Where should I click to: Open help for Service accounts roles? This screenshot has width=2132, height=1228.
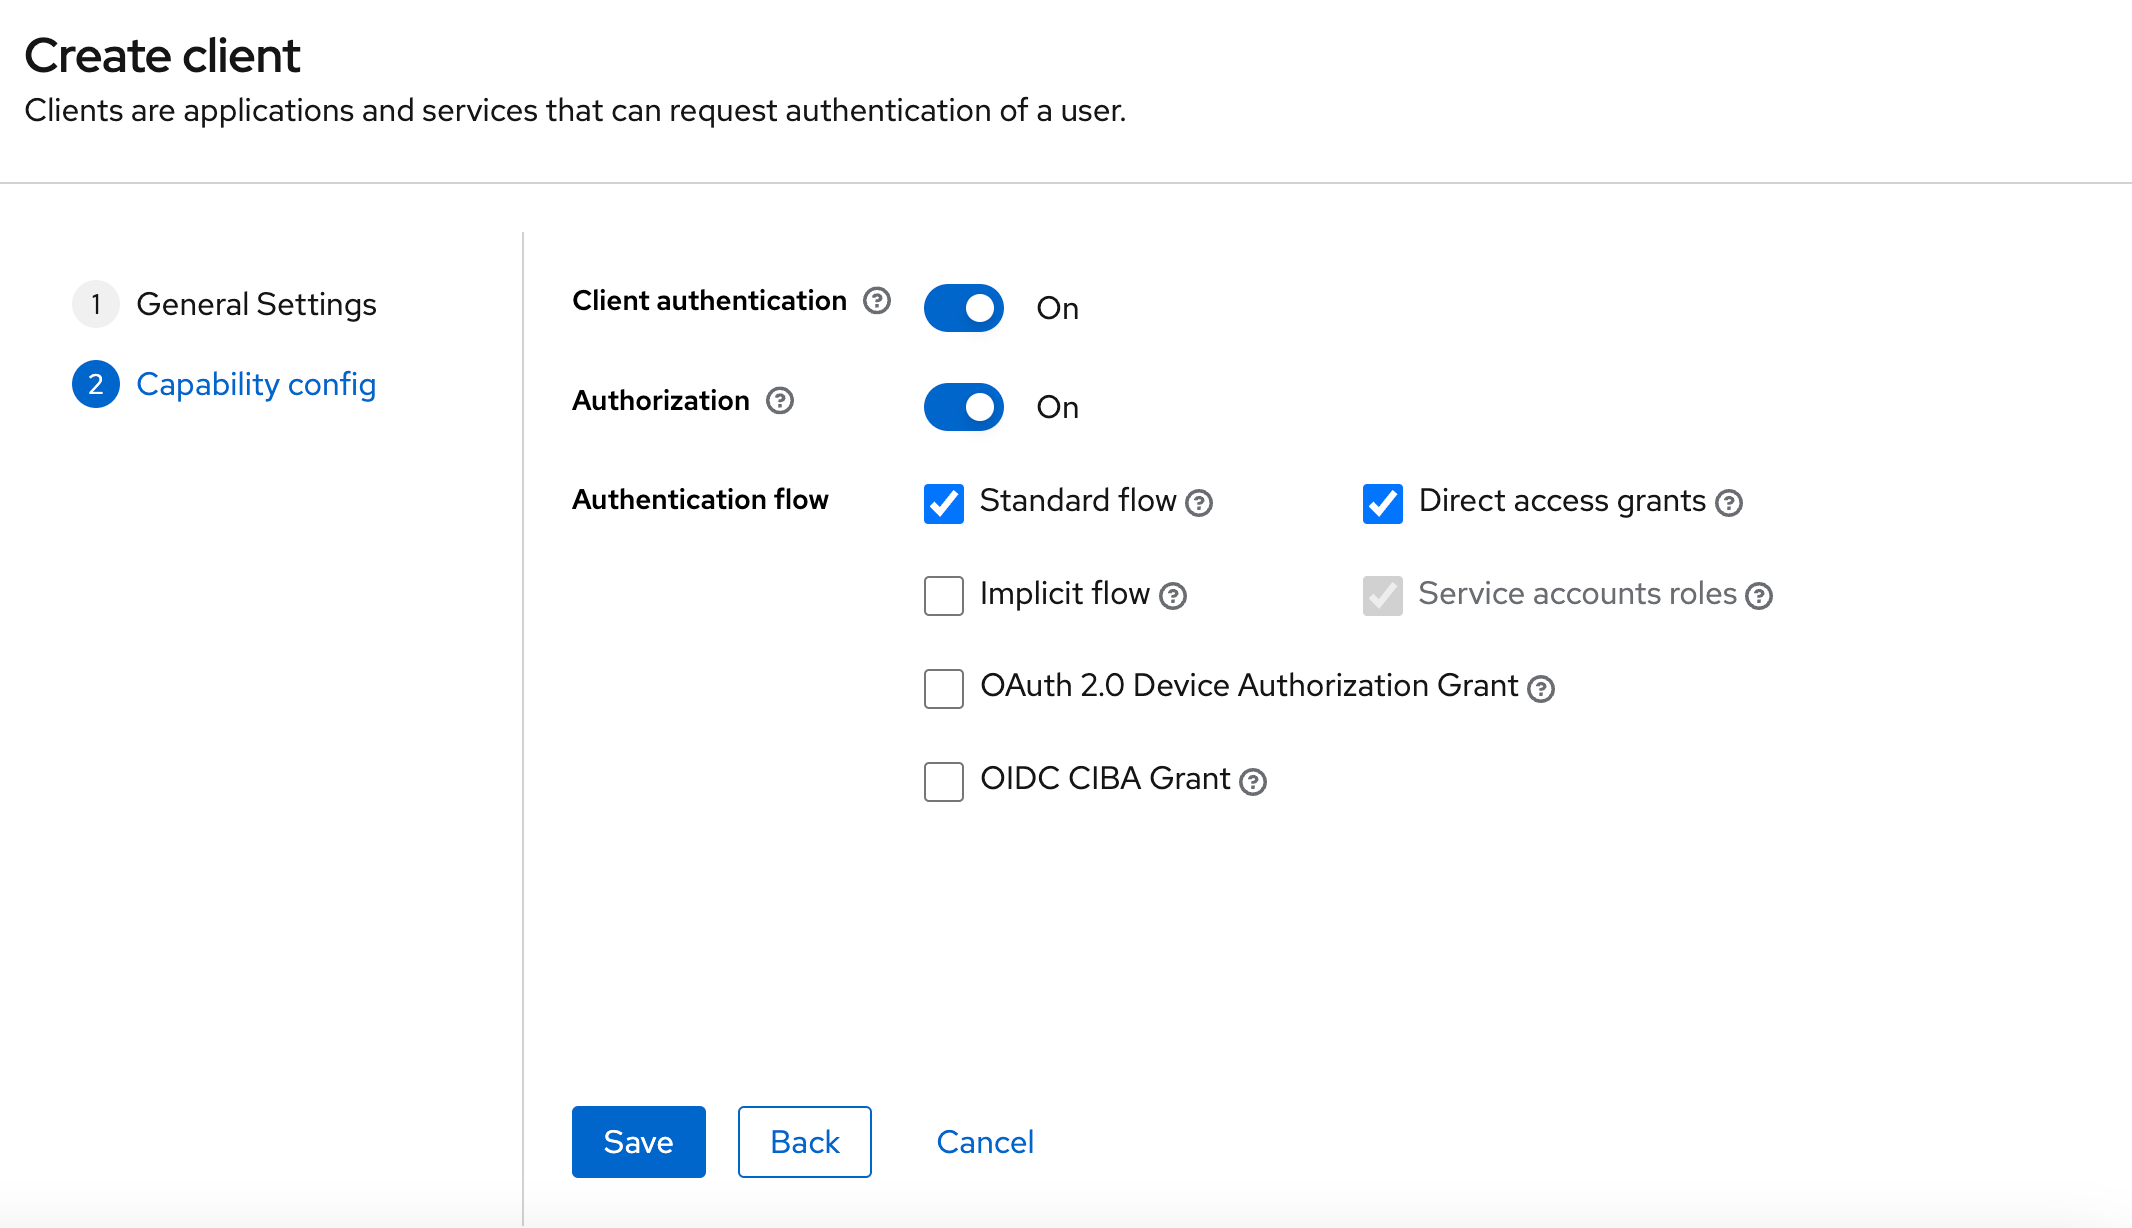(1760, 596)
